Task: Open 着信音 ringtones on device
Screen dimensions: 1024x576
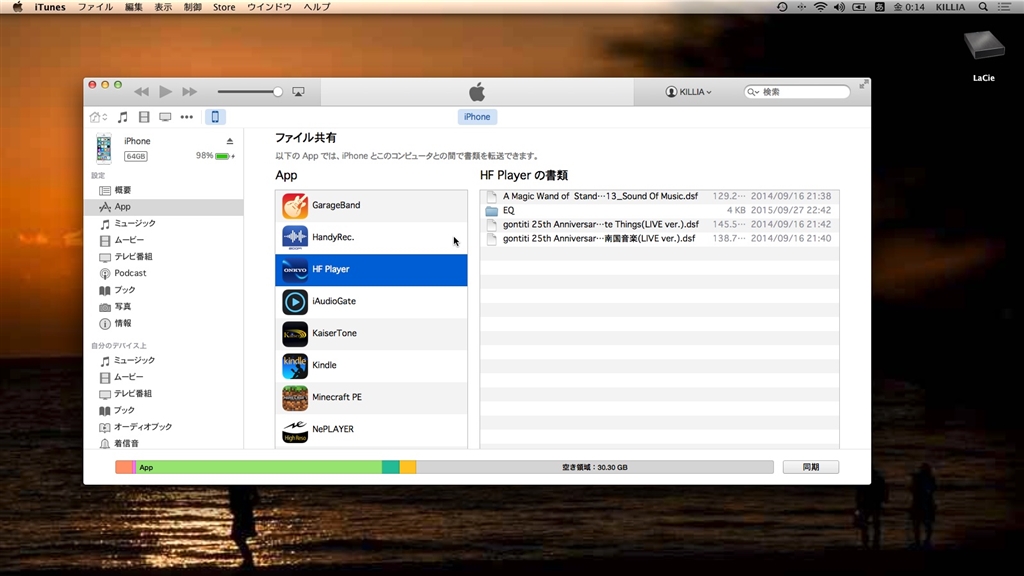Action: point(163,443)
